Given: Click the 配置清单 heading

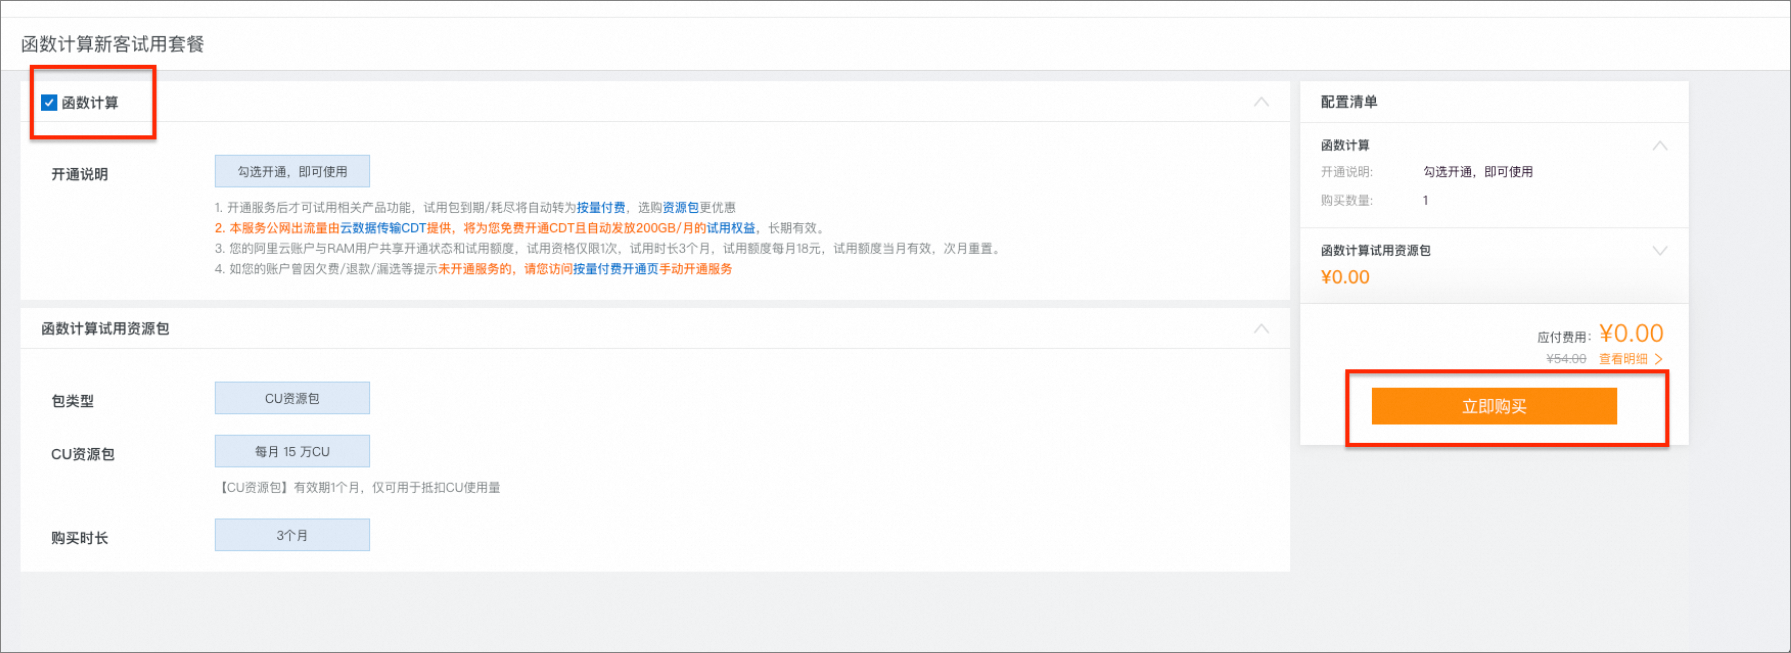Looking at the screenshot, I should pos(1349,102).
